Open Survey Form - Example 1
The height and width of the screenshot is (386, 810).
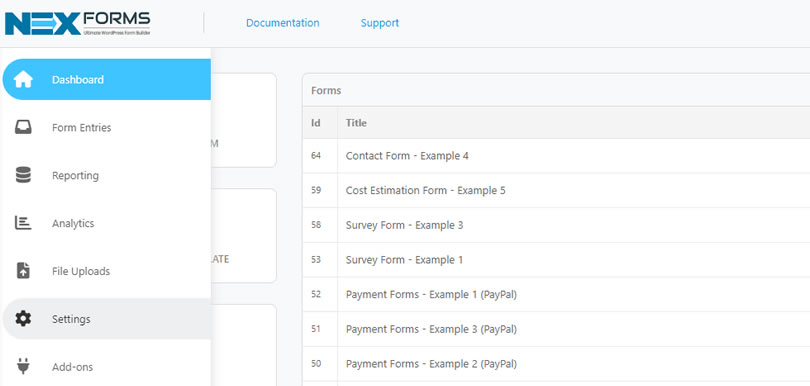404,259
